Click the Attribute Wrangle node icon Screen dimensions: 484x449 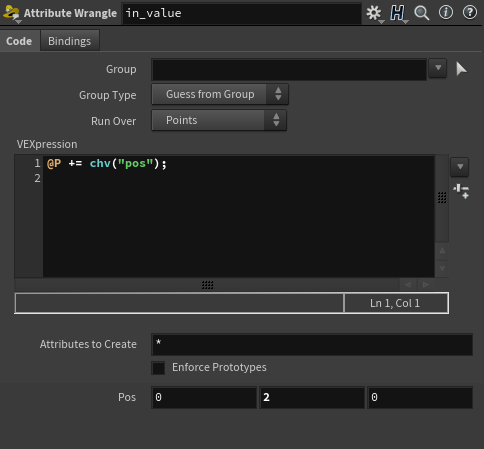click(x=12, y=13)
